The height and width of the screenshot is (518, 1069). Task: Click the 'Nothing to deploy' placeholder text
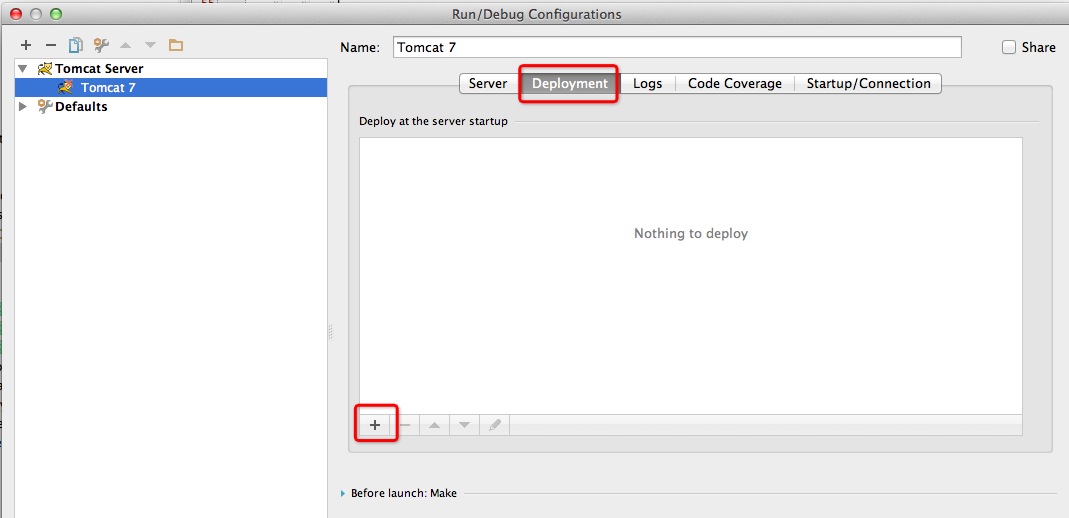pos(691,234)
